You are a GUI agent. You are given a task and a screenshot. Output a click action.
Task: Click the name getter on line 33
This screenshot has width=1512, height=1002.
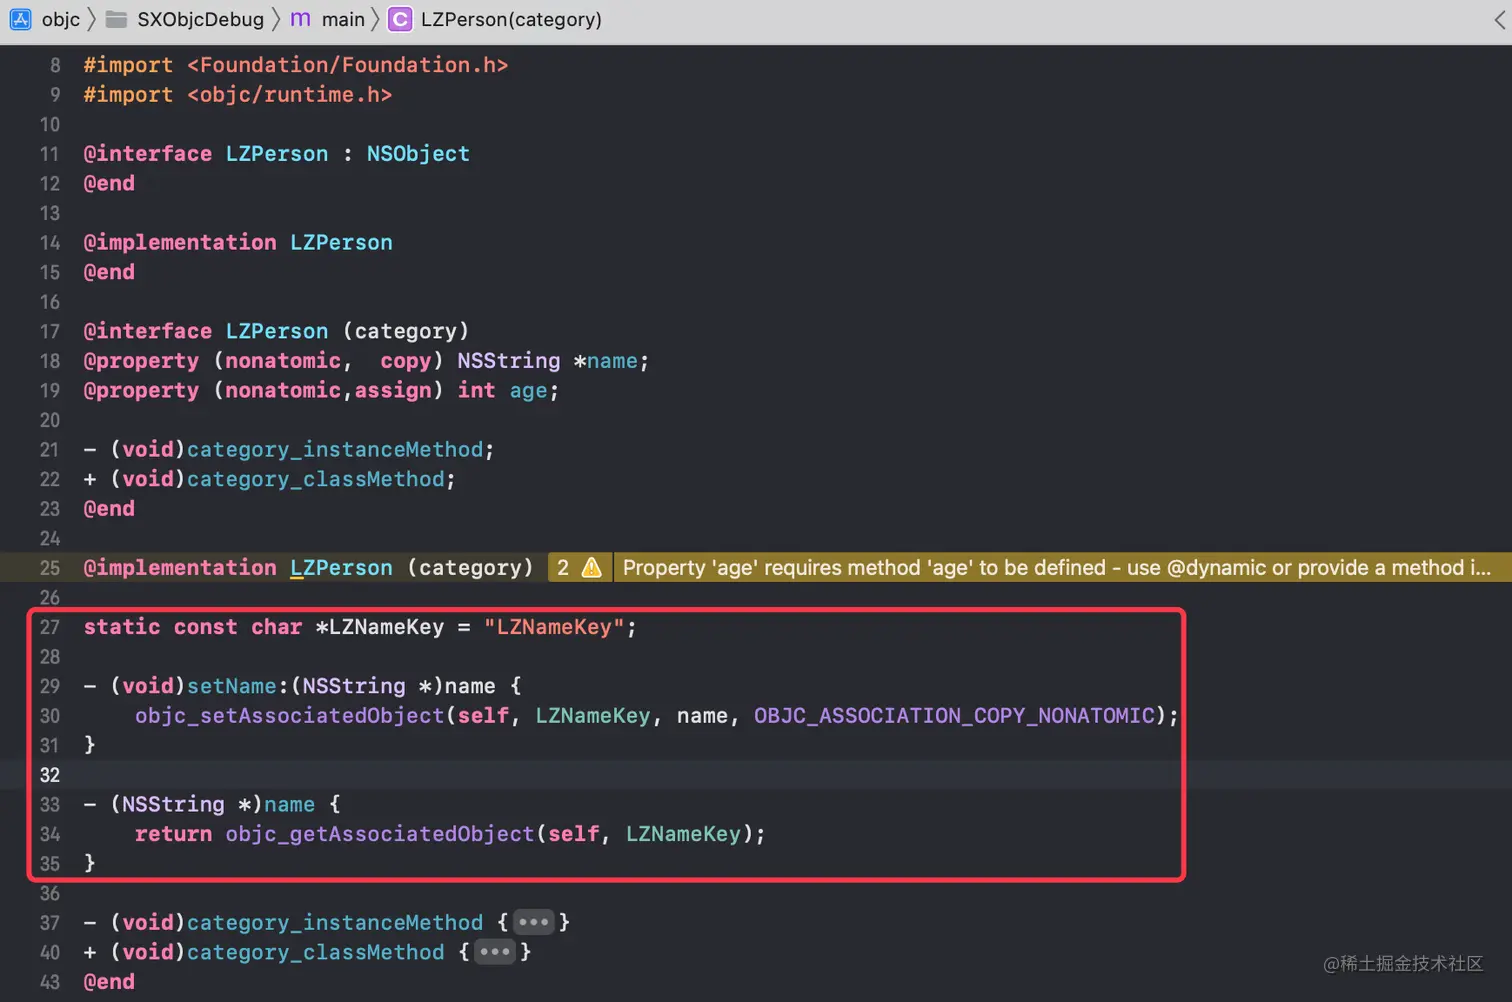click(290, 805)
